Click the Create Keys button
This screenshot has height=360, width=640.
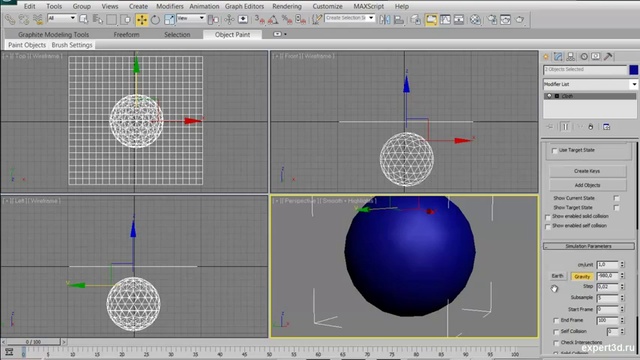(x=587, y=171)
